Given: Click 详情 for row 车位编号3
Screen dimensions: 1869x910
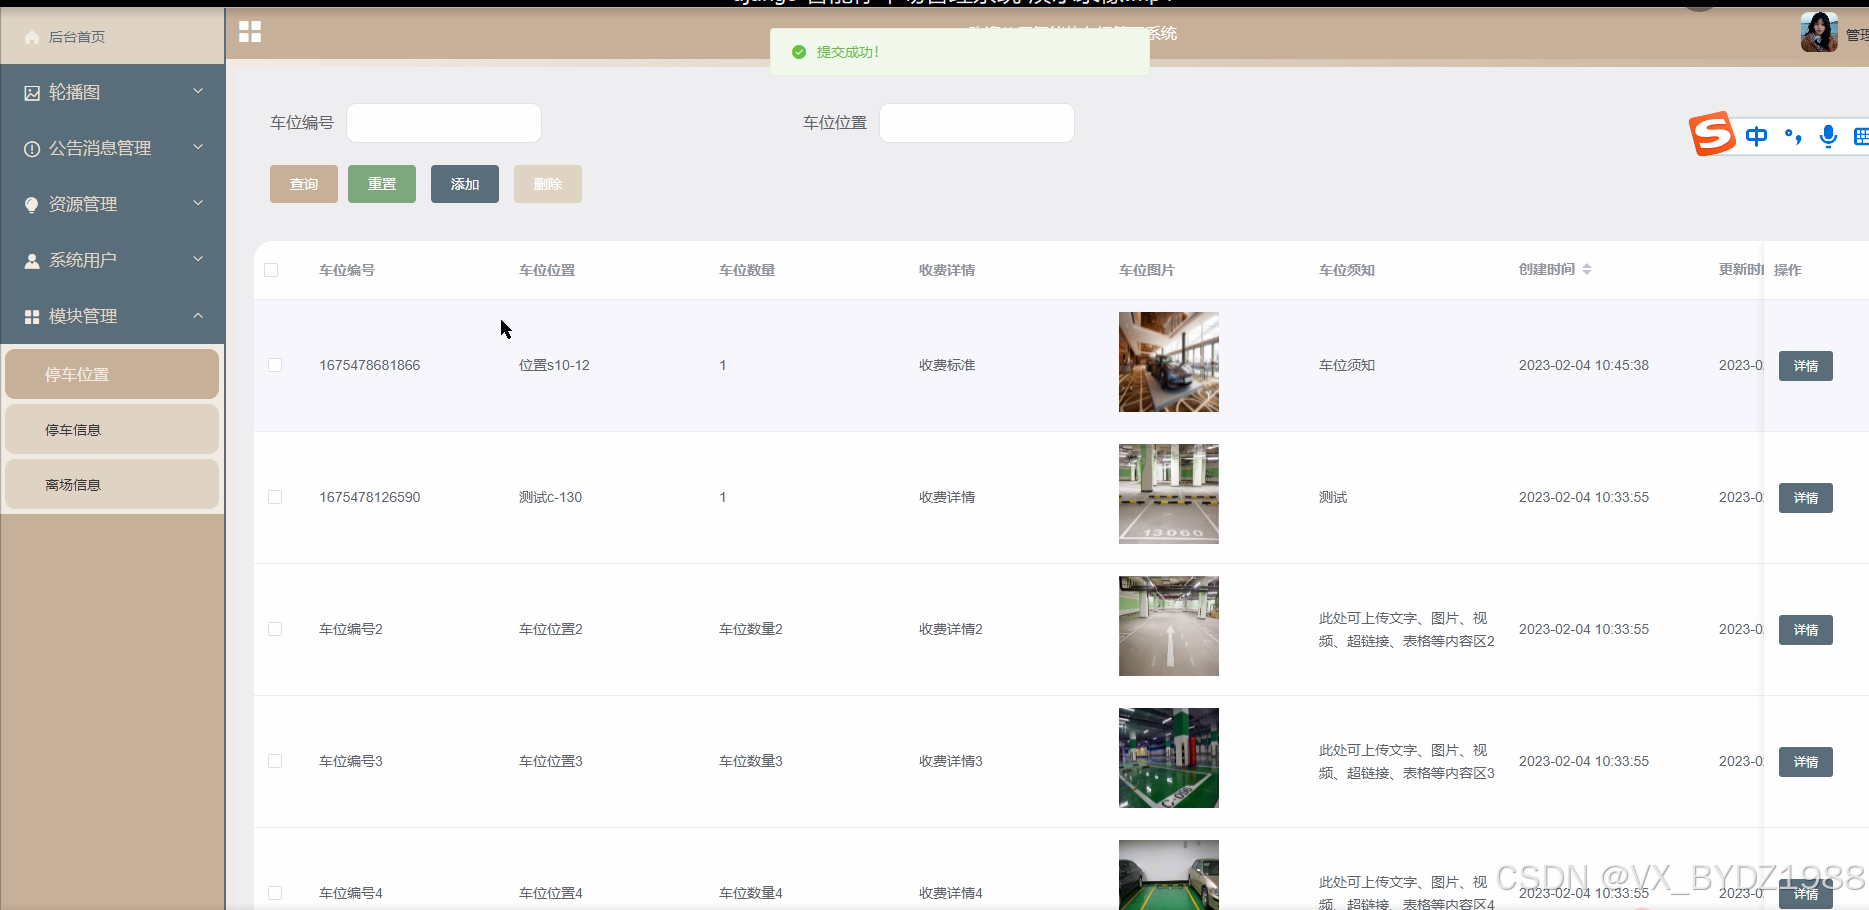Looking at the screenshot, I should [x=1806, y=762].
